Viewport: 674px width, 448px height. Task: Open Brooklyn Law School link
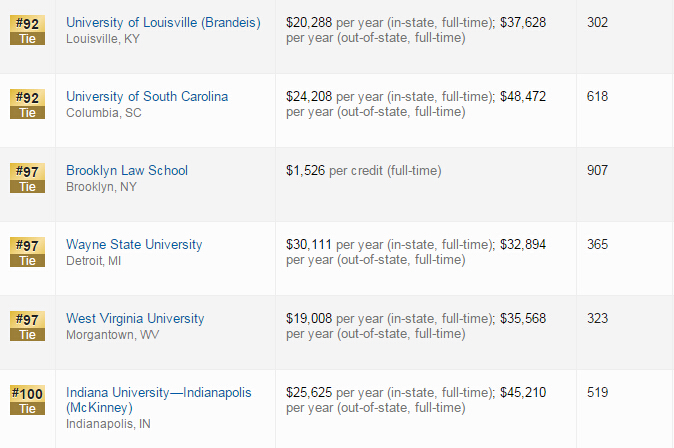[127, 170]
